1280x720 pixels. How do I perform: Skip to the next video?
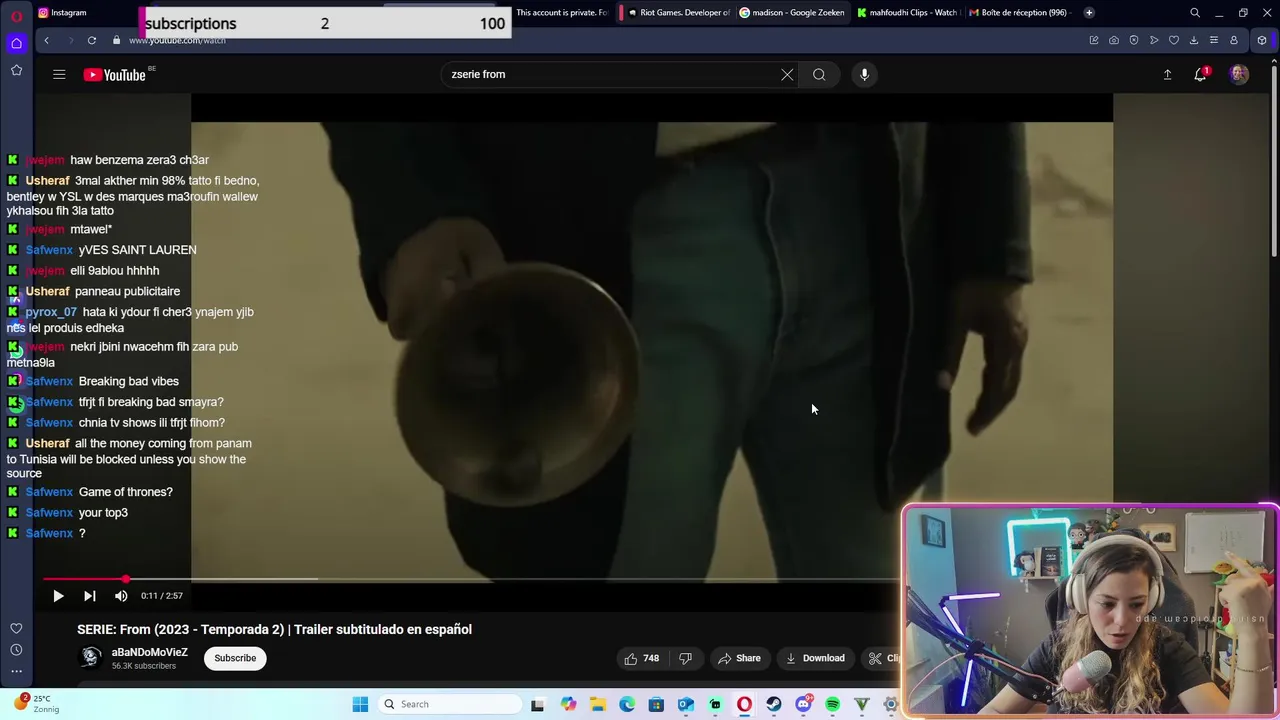pyautogui.click(x=89, y=596)
